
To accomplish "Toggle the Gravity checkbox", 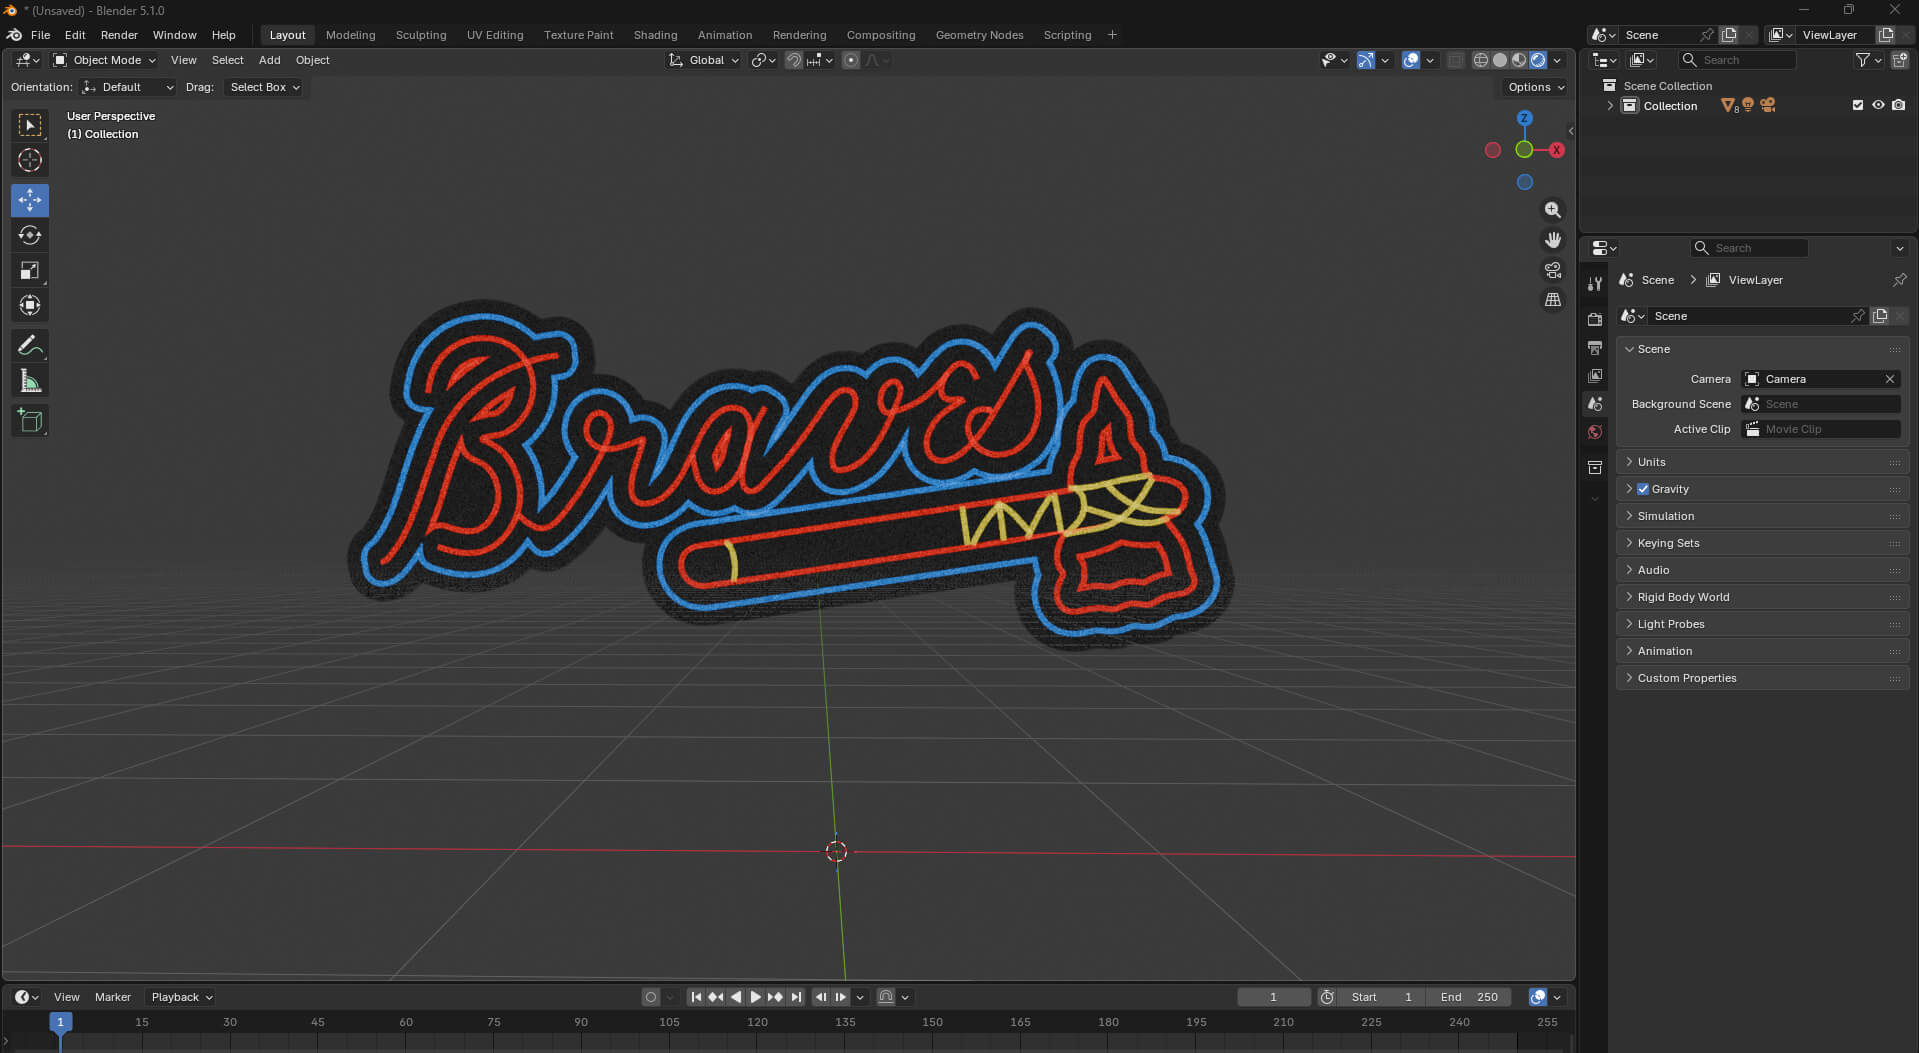I will [x=1643, y=489].
